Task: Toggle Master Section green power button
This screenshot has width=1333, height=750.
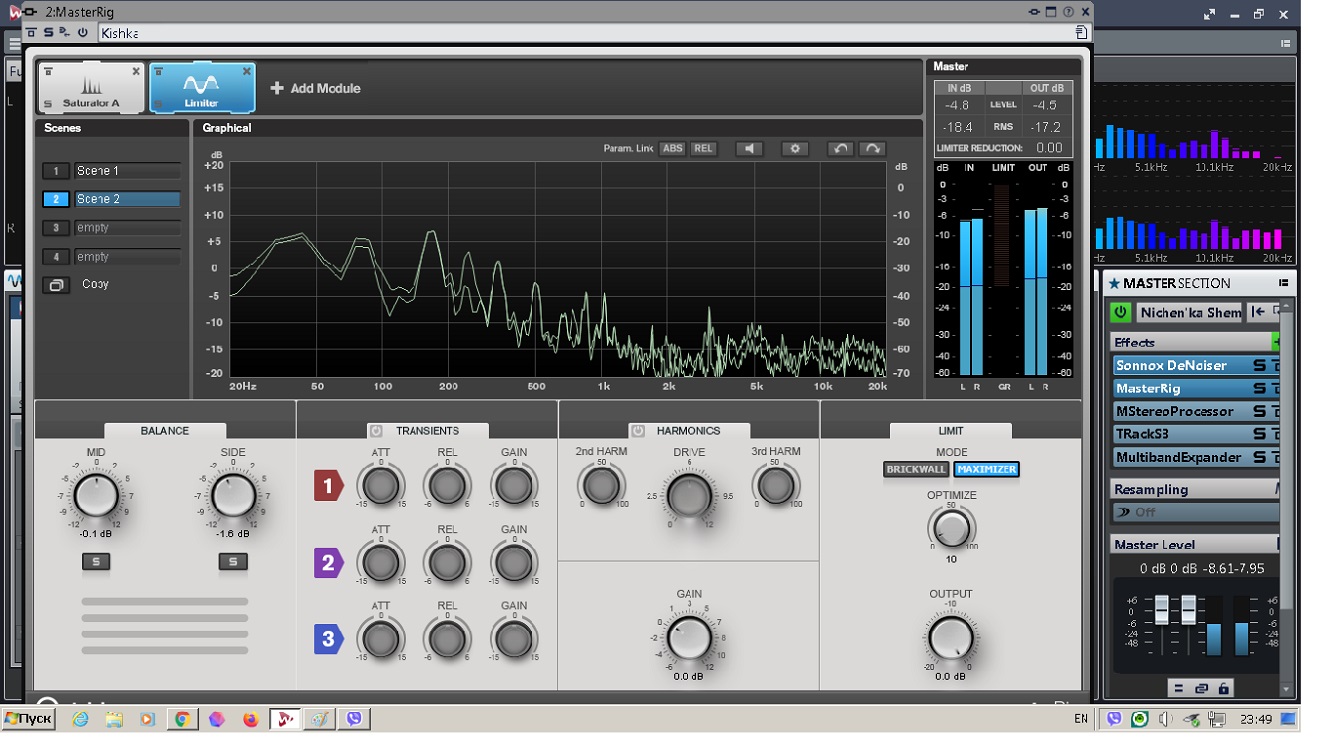Action: coord(1120,312)
